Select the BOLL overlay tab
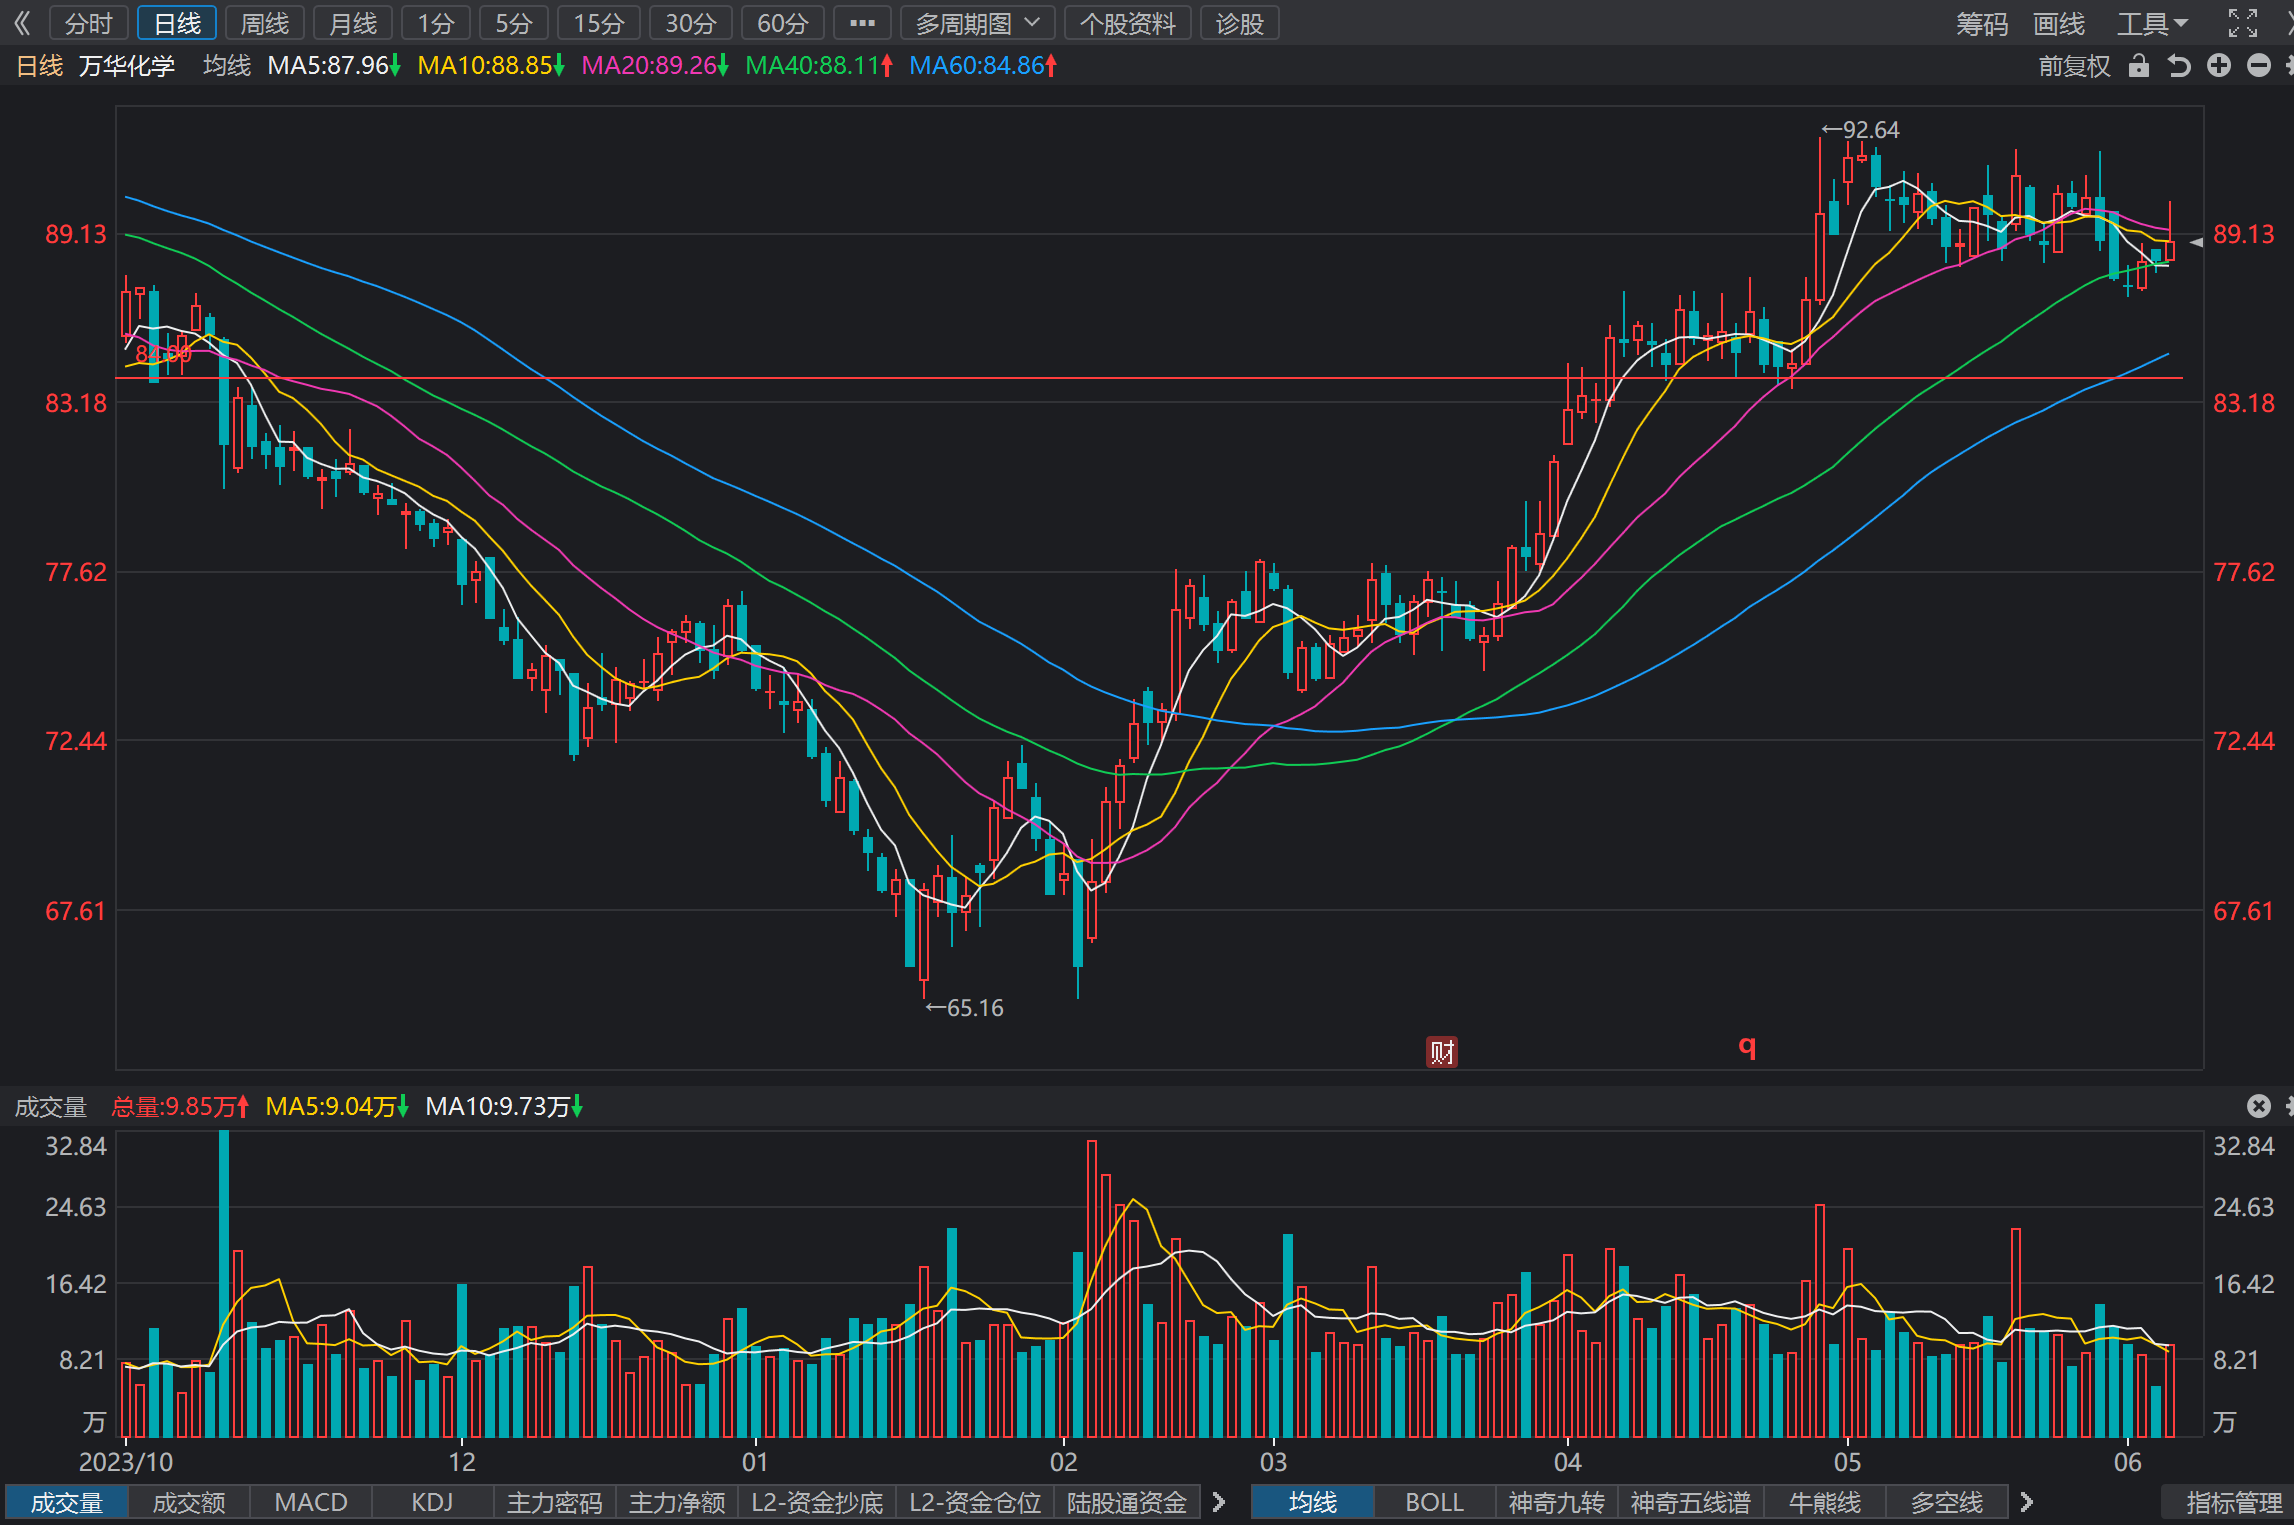 1434,1502
